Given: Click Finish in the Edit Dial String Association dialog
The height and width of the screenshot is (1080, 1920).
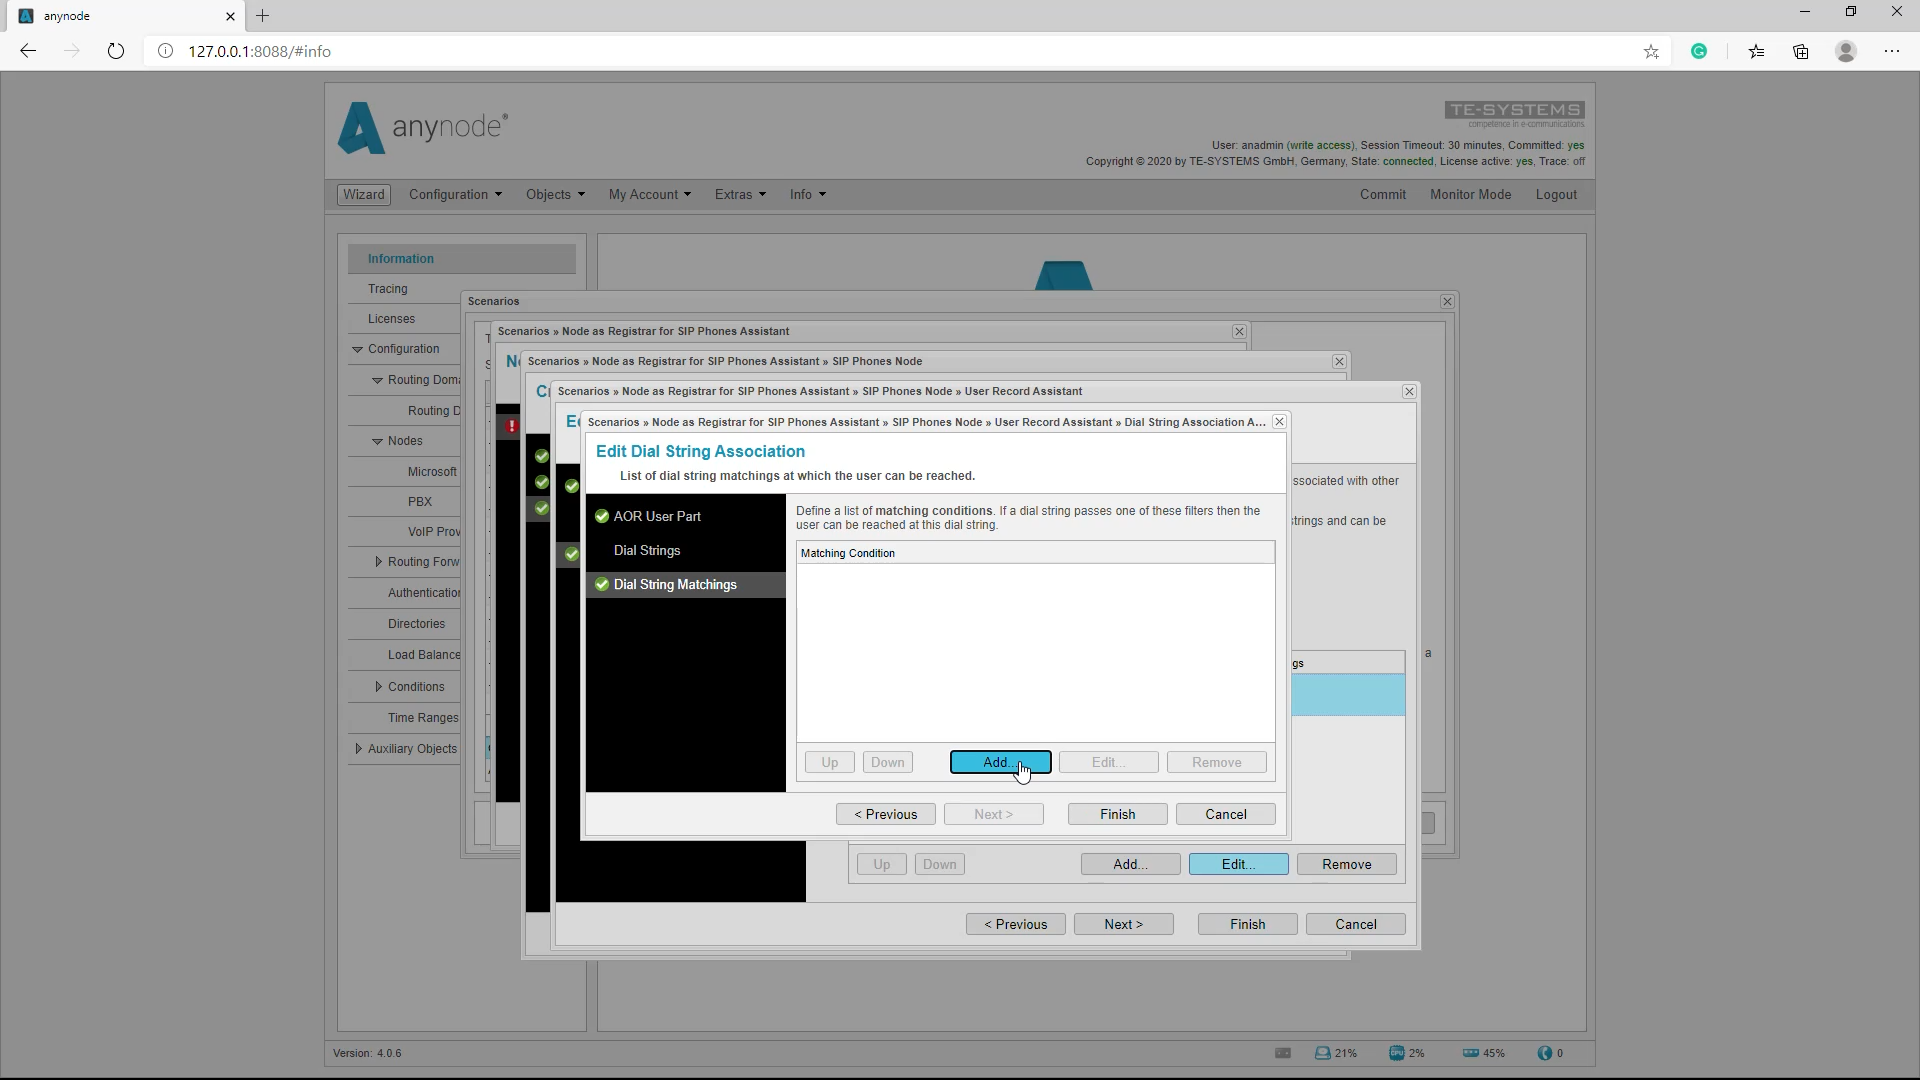Looking at the screenshot, I should click(1117, 814).
